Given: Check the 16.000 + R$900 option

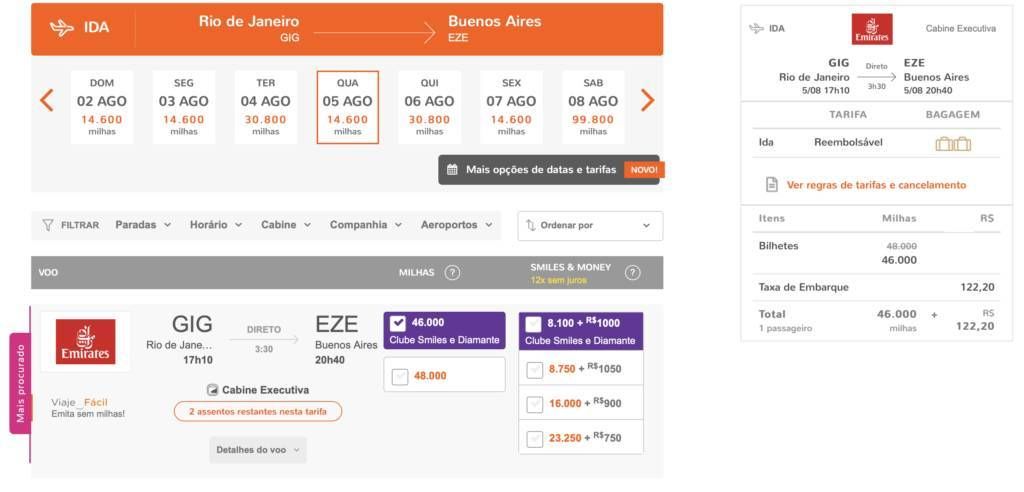Looking at the screenshot, I should 535,404.
